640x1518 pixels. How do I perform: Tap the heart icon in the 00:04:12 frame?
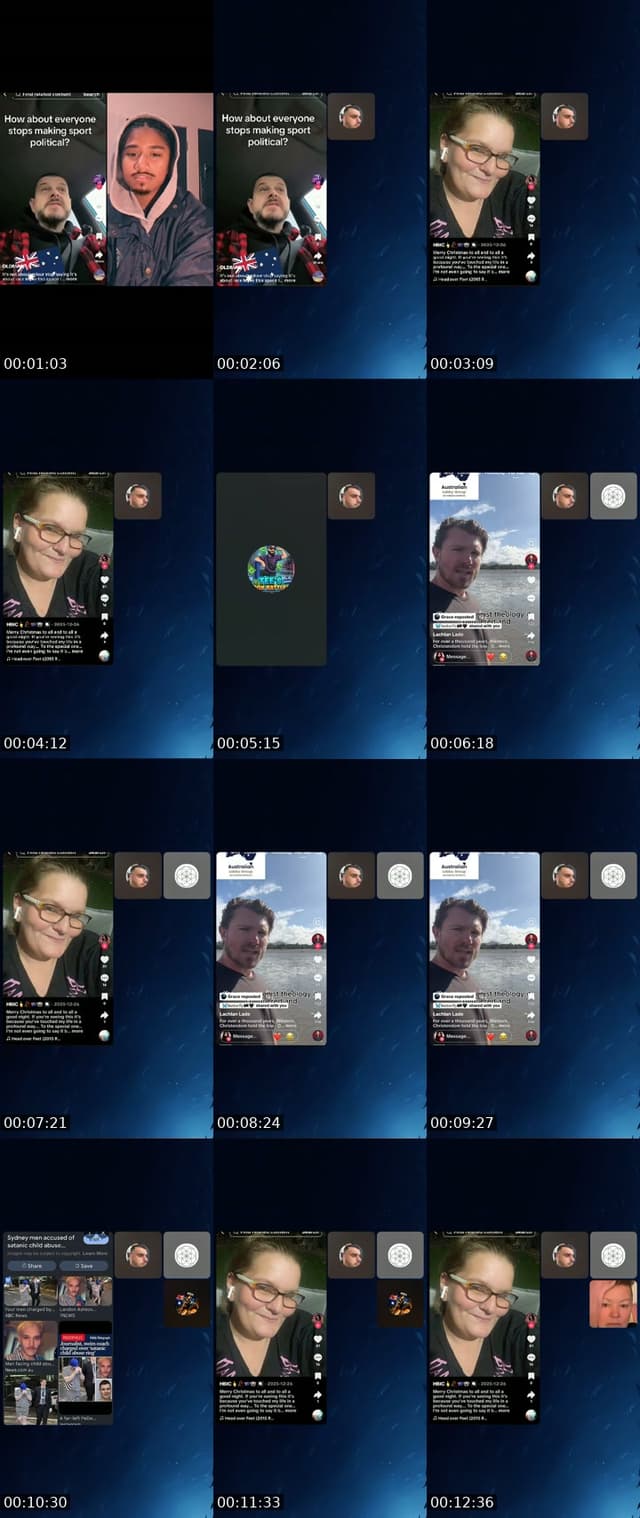104,580
